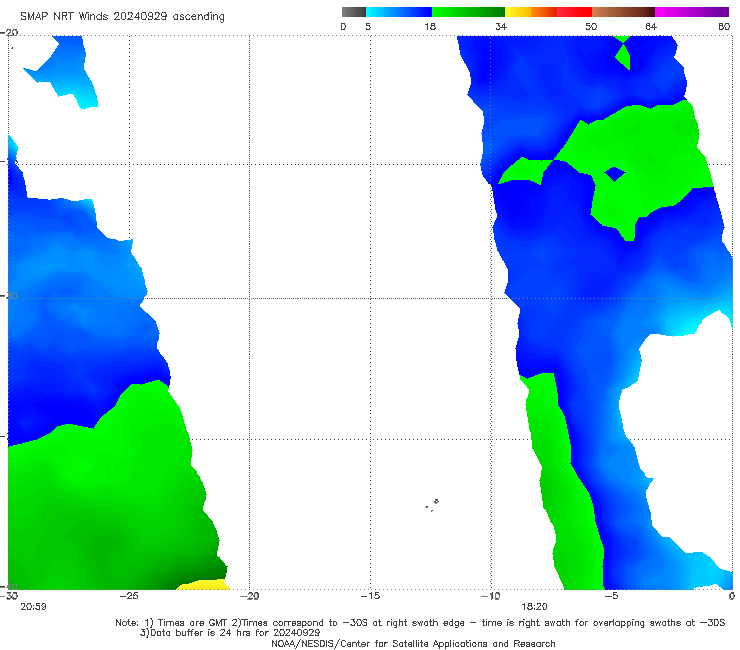Click the '18' label under the color bar
The image size is (740, 650).
tap(430, 26)
